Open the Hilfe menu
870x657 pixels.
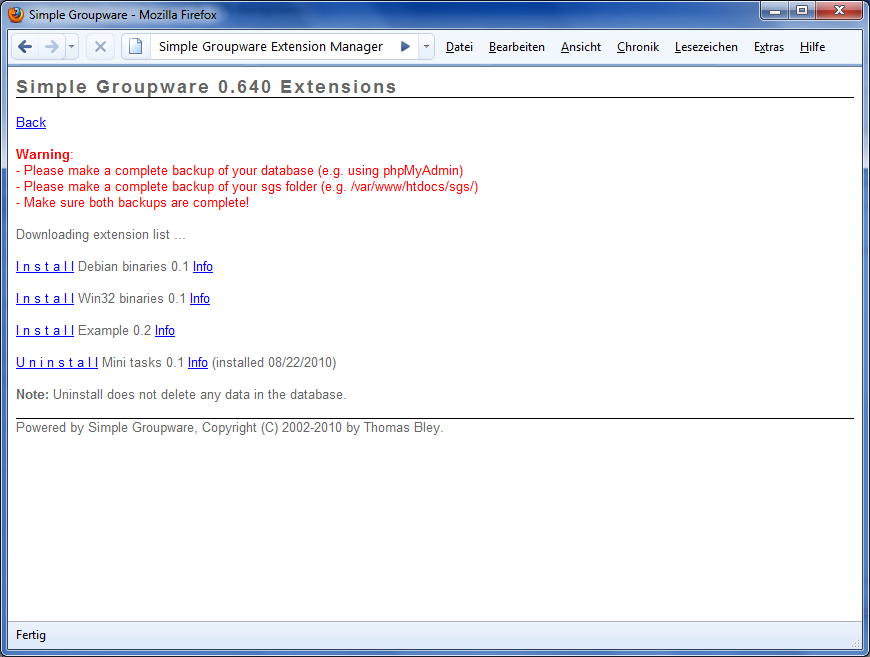[812, 47]
